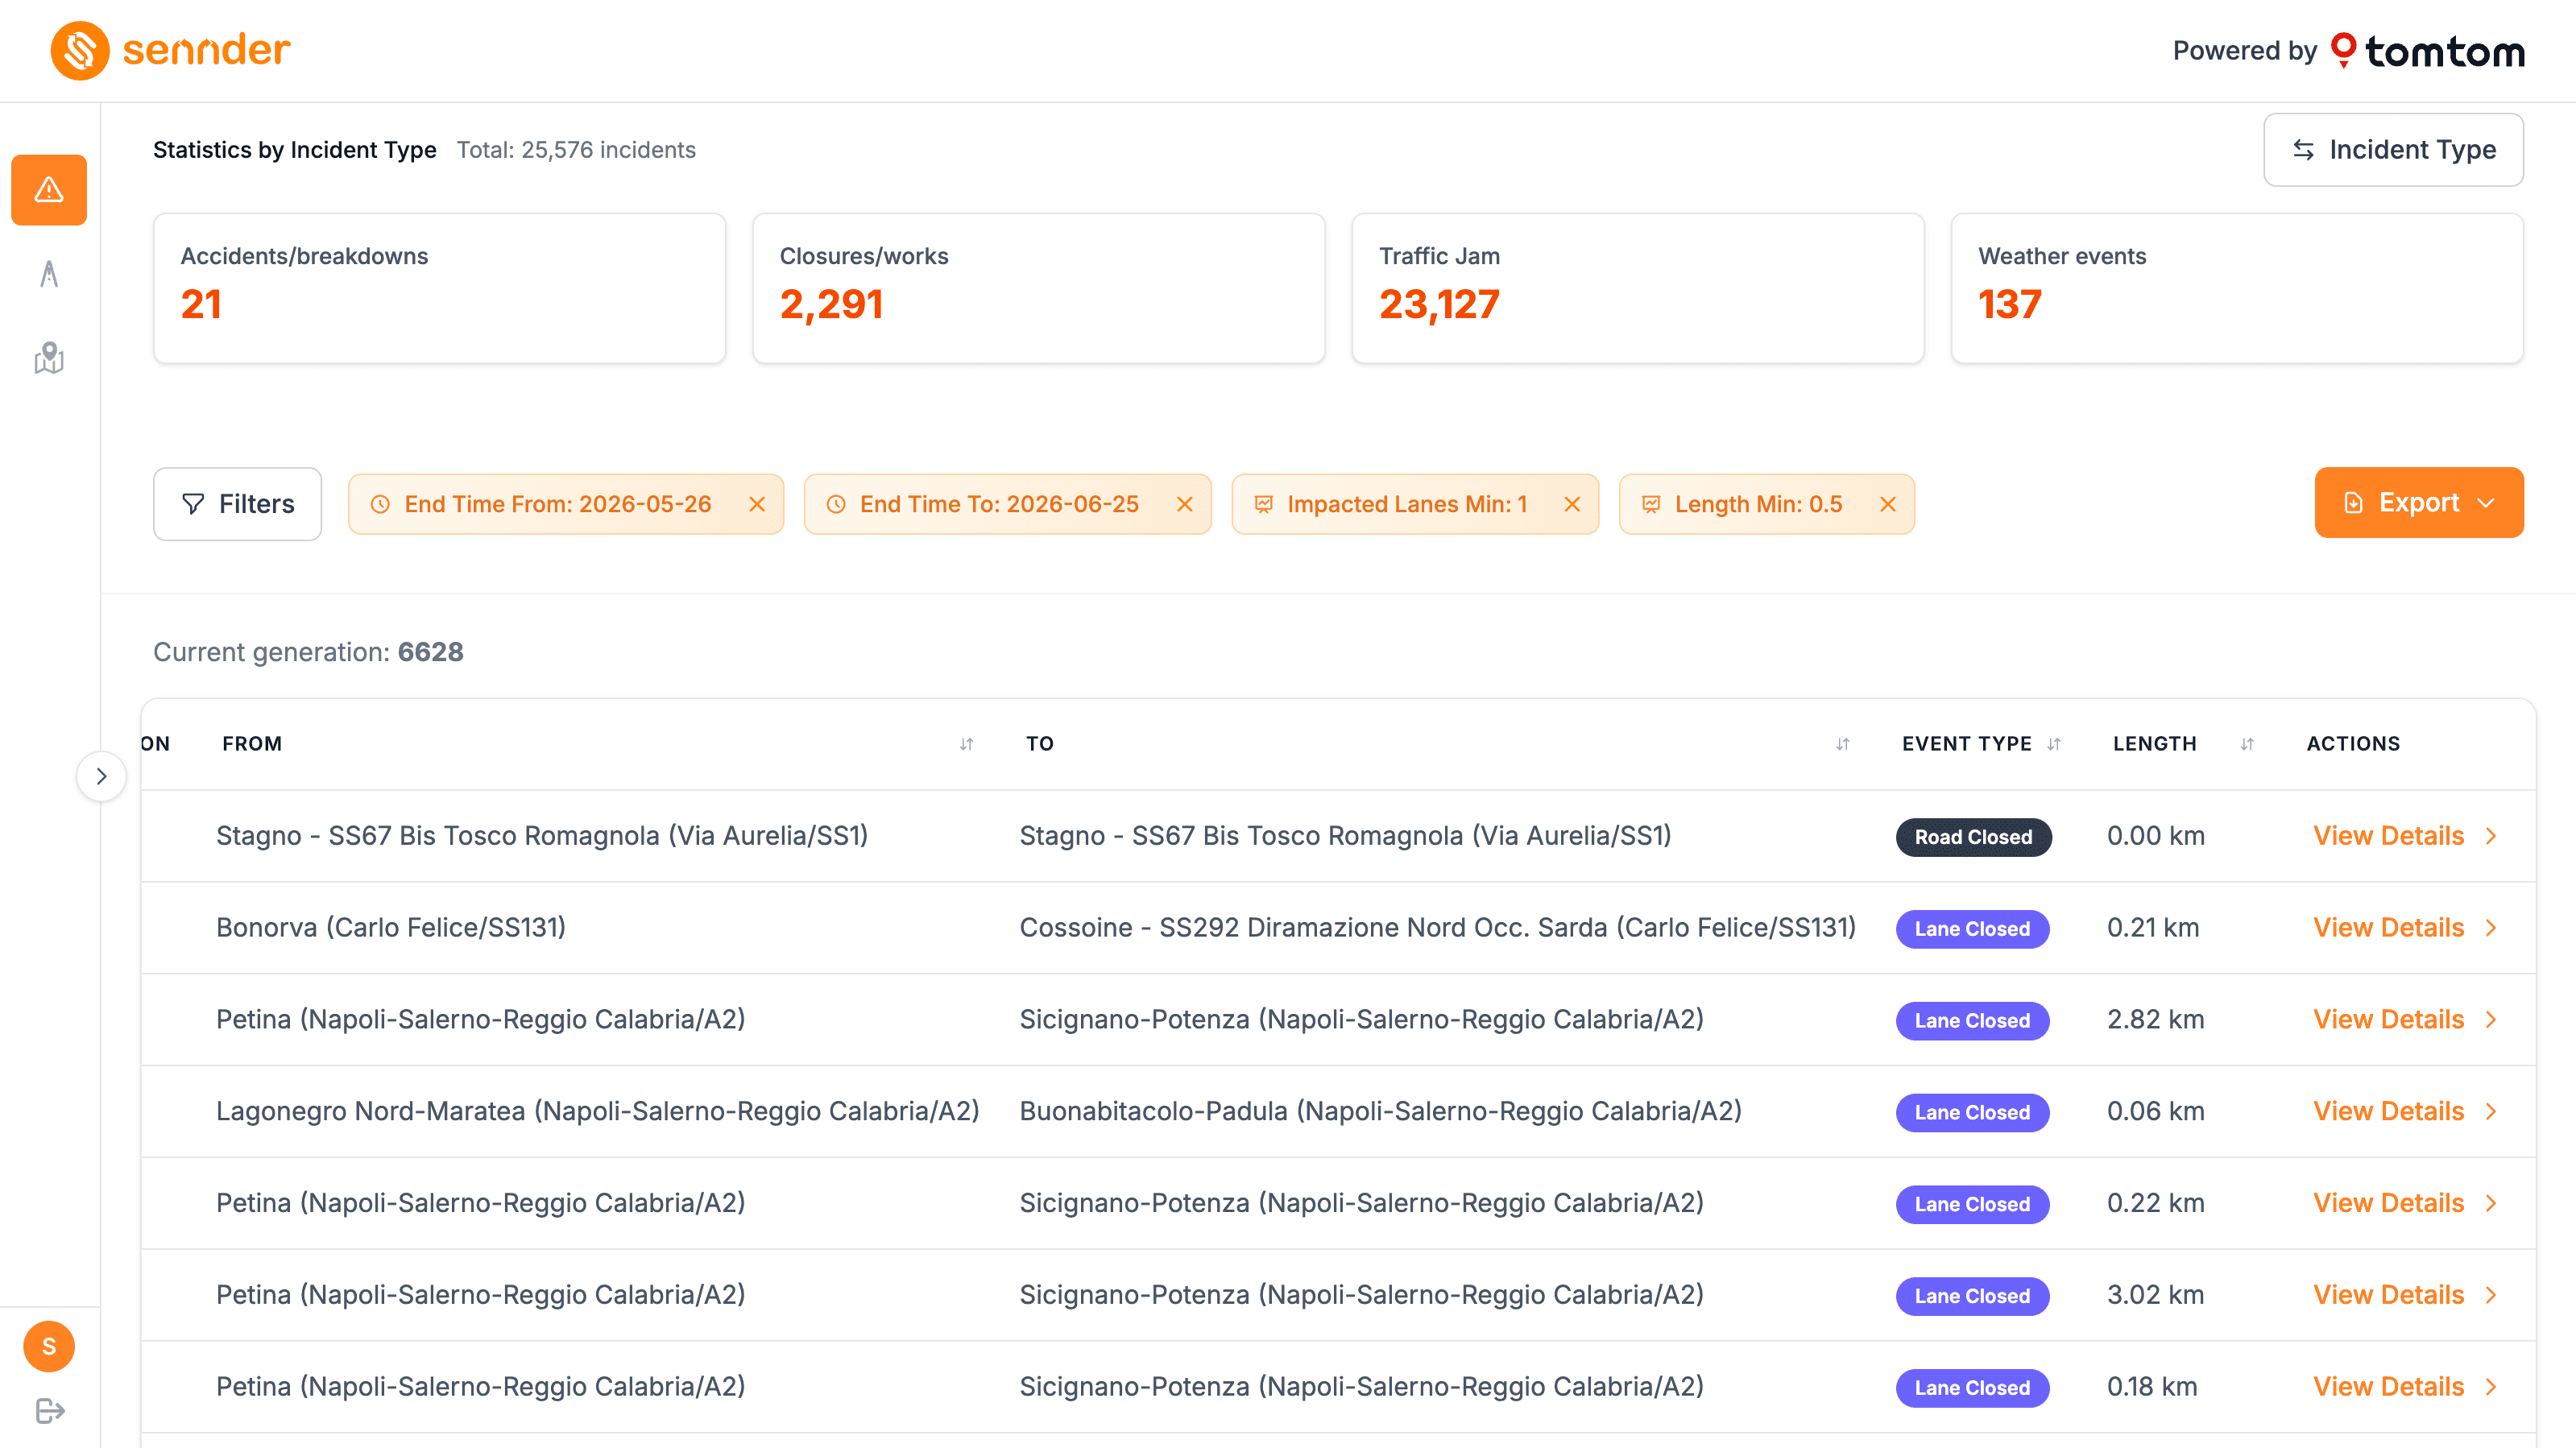Viewport: 2576px width, 1448px height.
Task: Click the Stagno FROM cell
Action: (x=542, y=836)
